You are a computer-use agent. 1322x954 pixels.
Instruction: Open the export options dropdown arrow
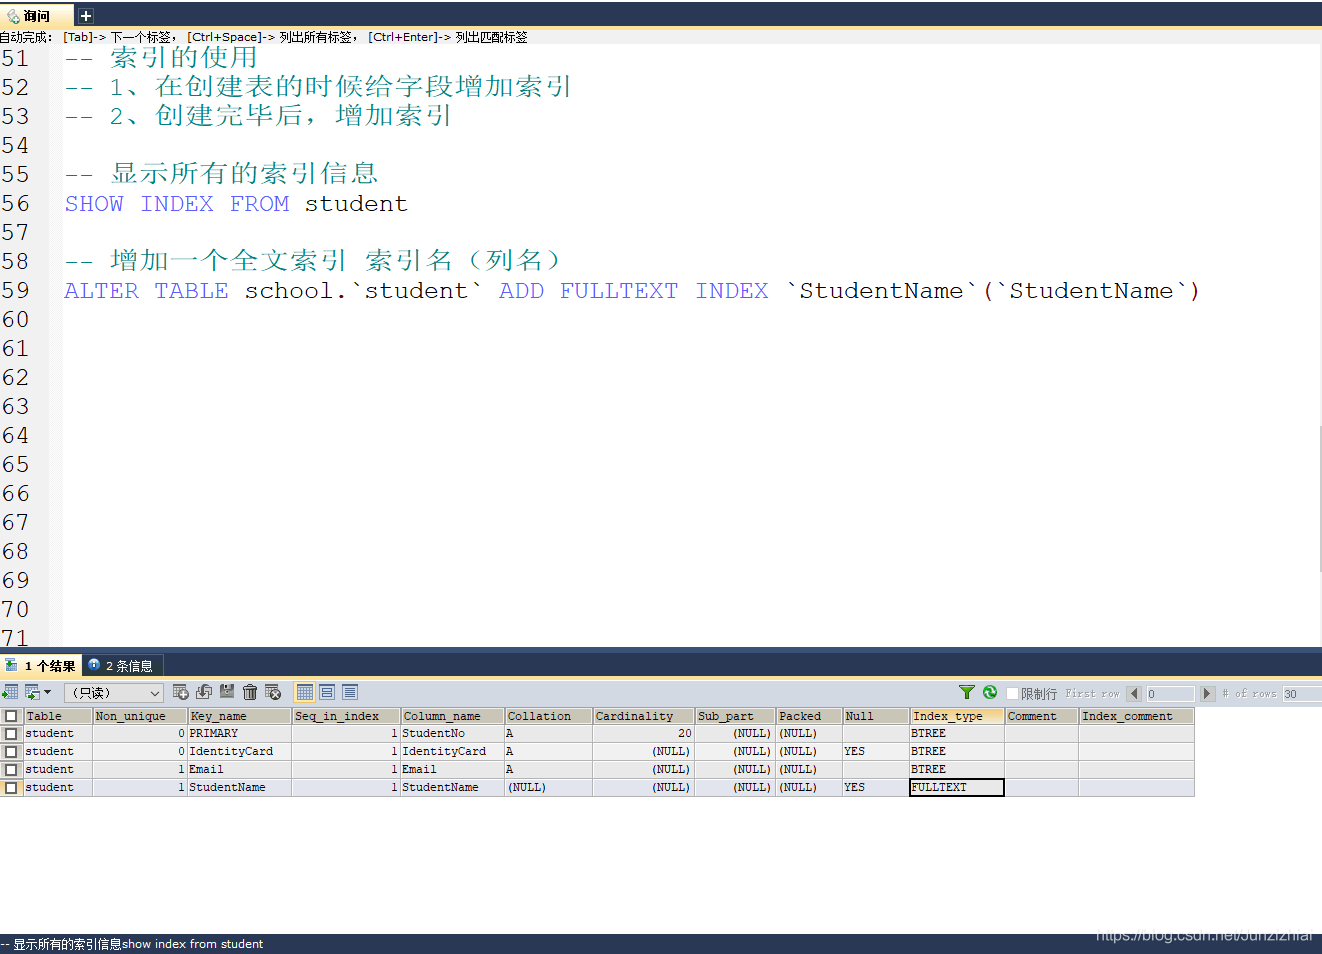47,692
